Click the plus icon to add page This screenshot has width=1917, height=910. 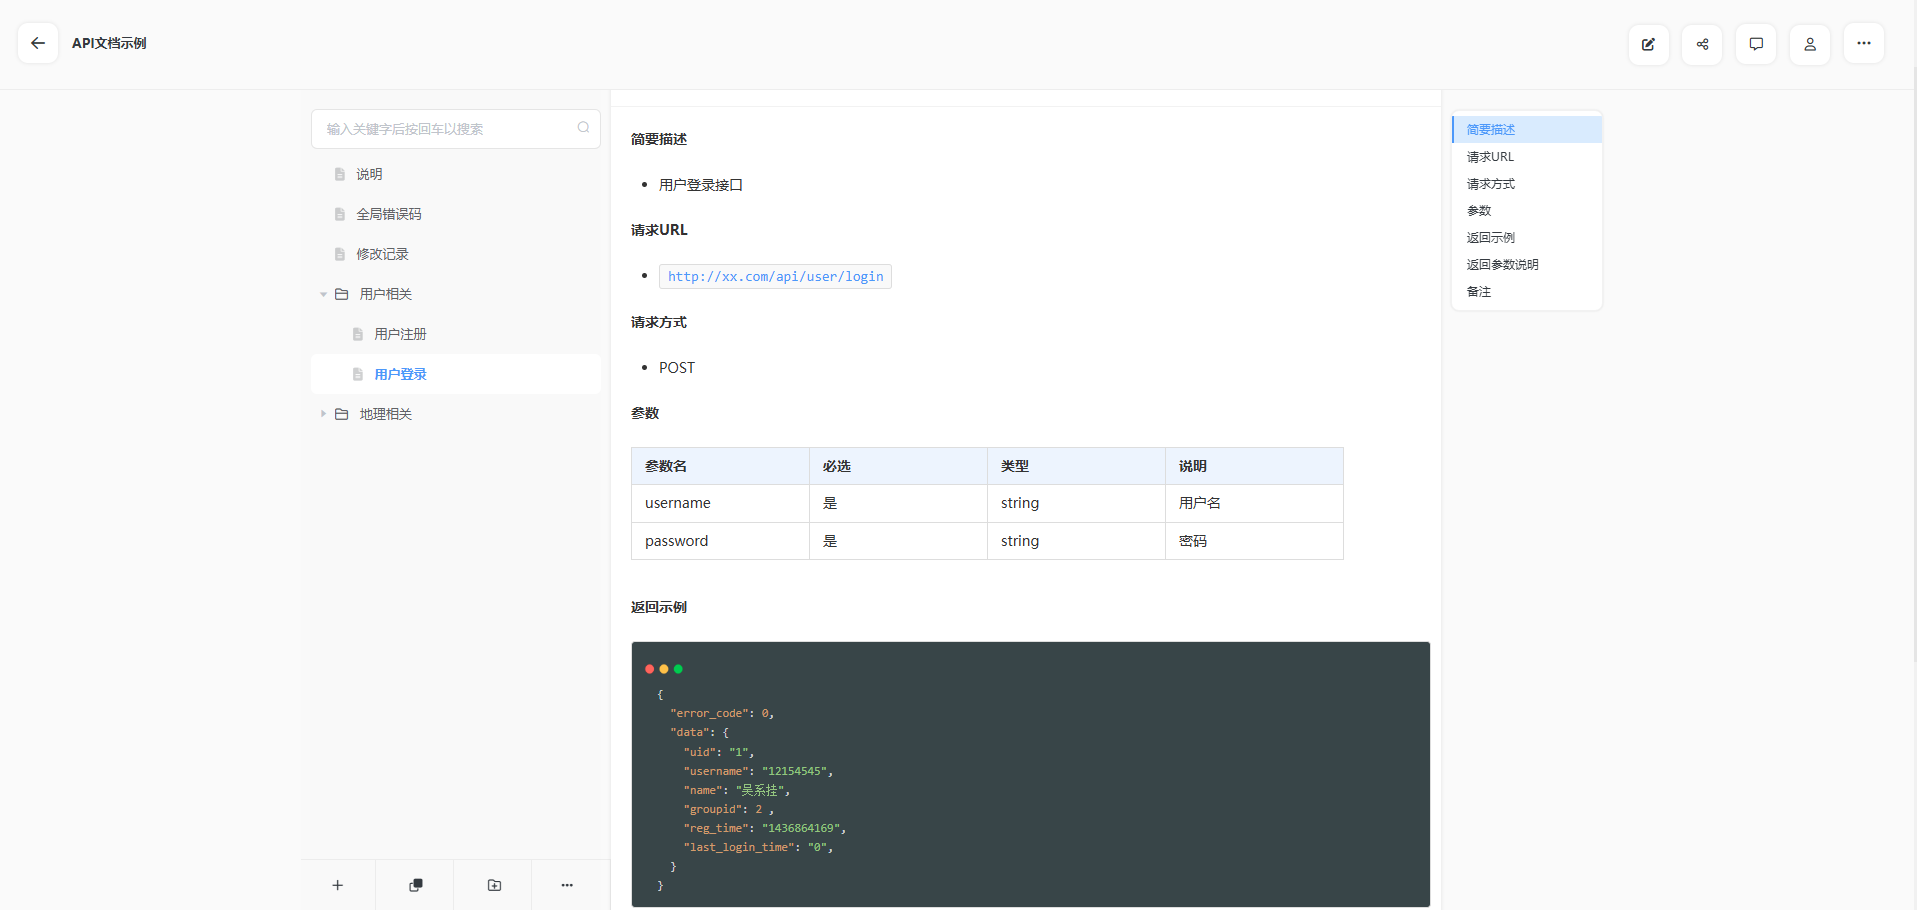pyautogui.click(x=338, y=885)
